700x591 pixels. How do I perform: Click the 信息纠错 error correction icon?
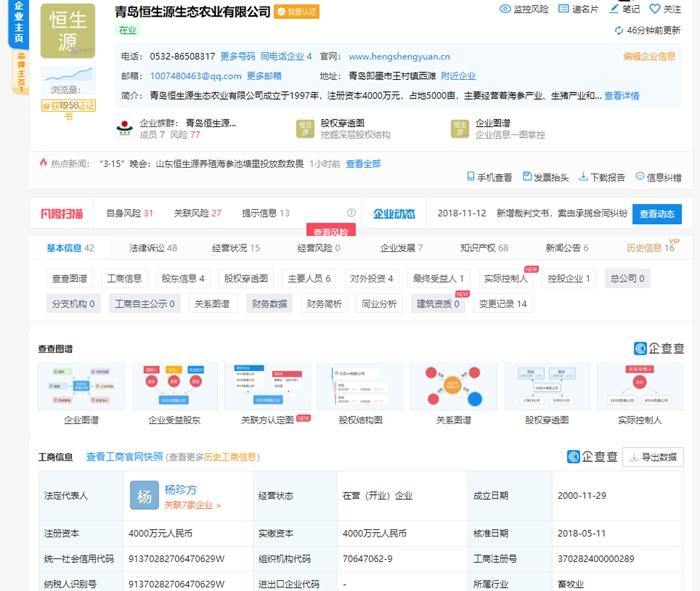640,178
